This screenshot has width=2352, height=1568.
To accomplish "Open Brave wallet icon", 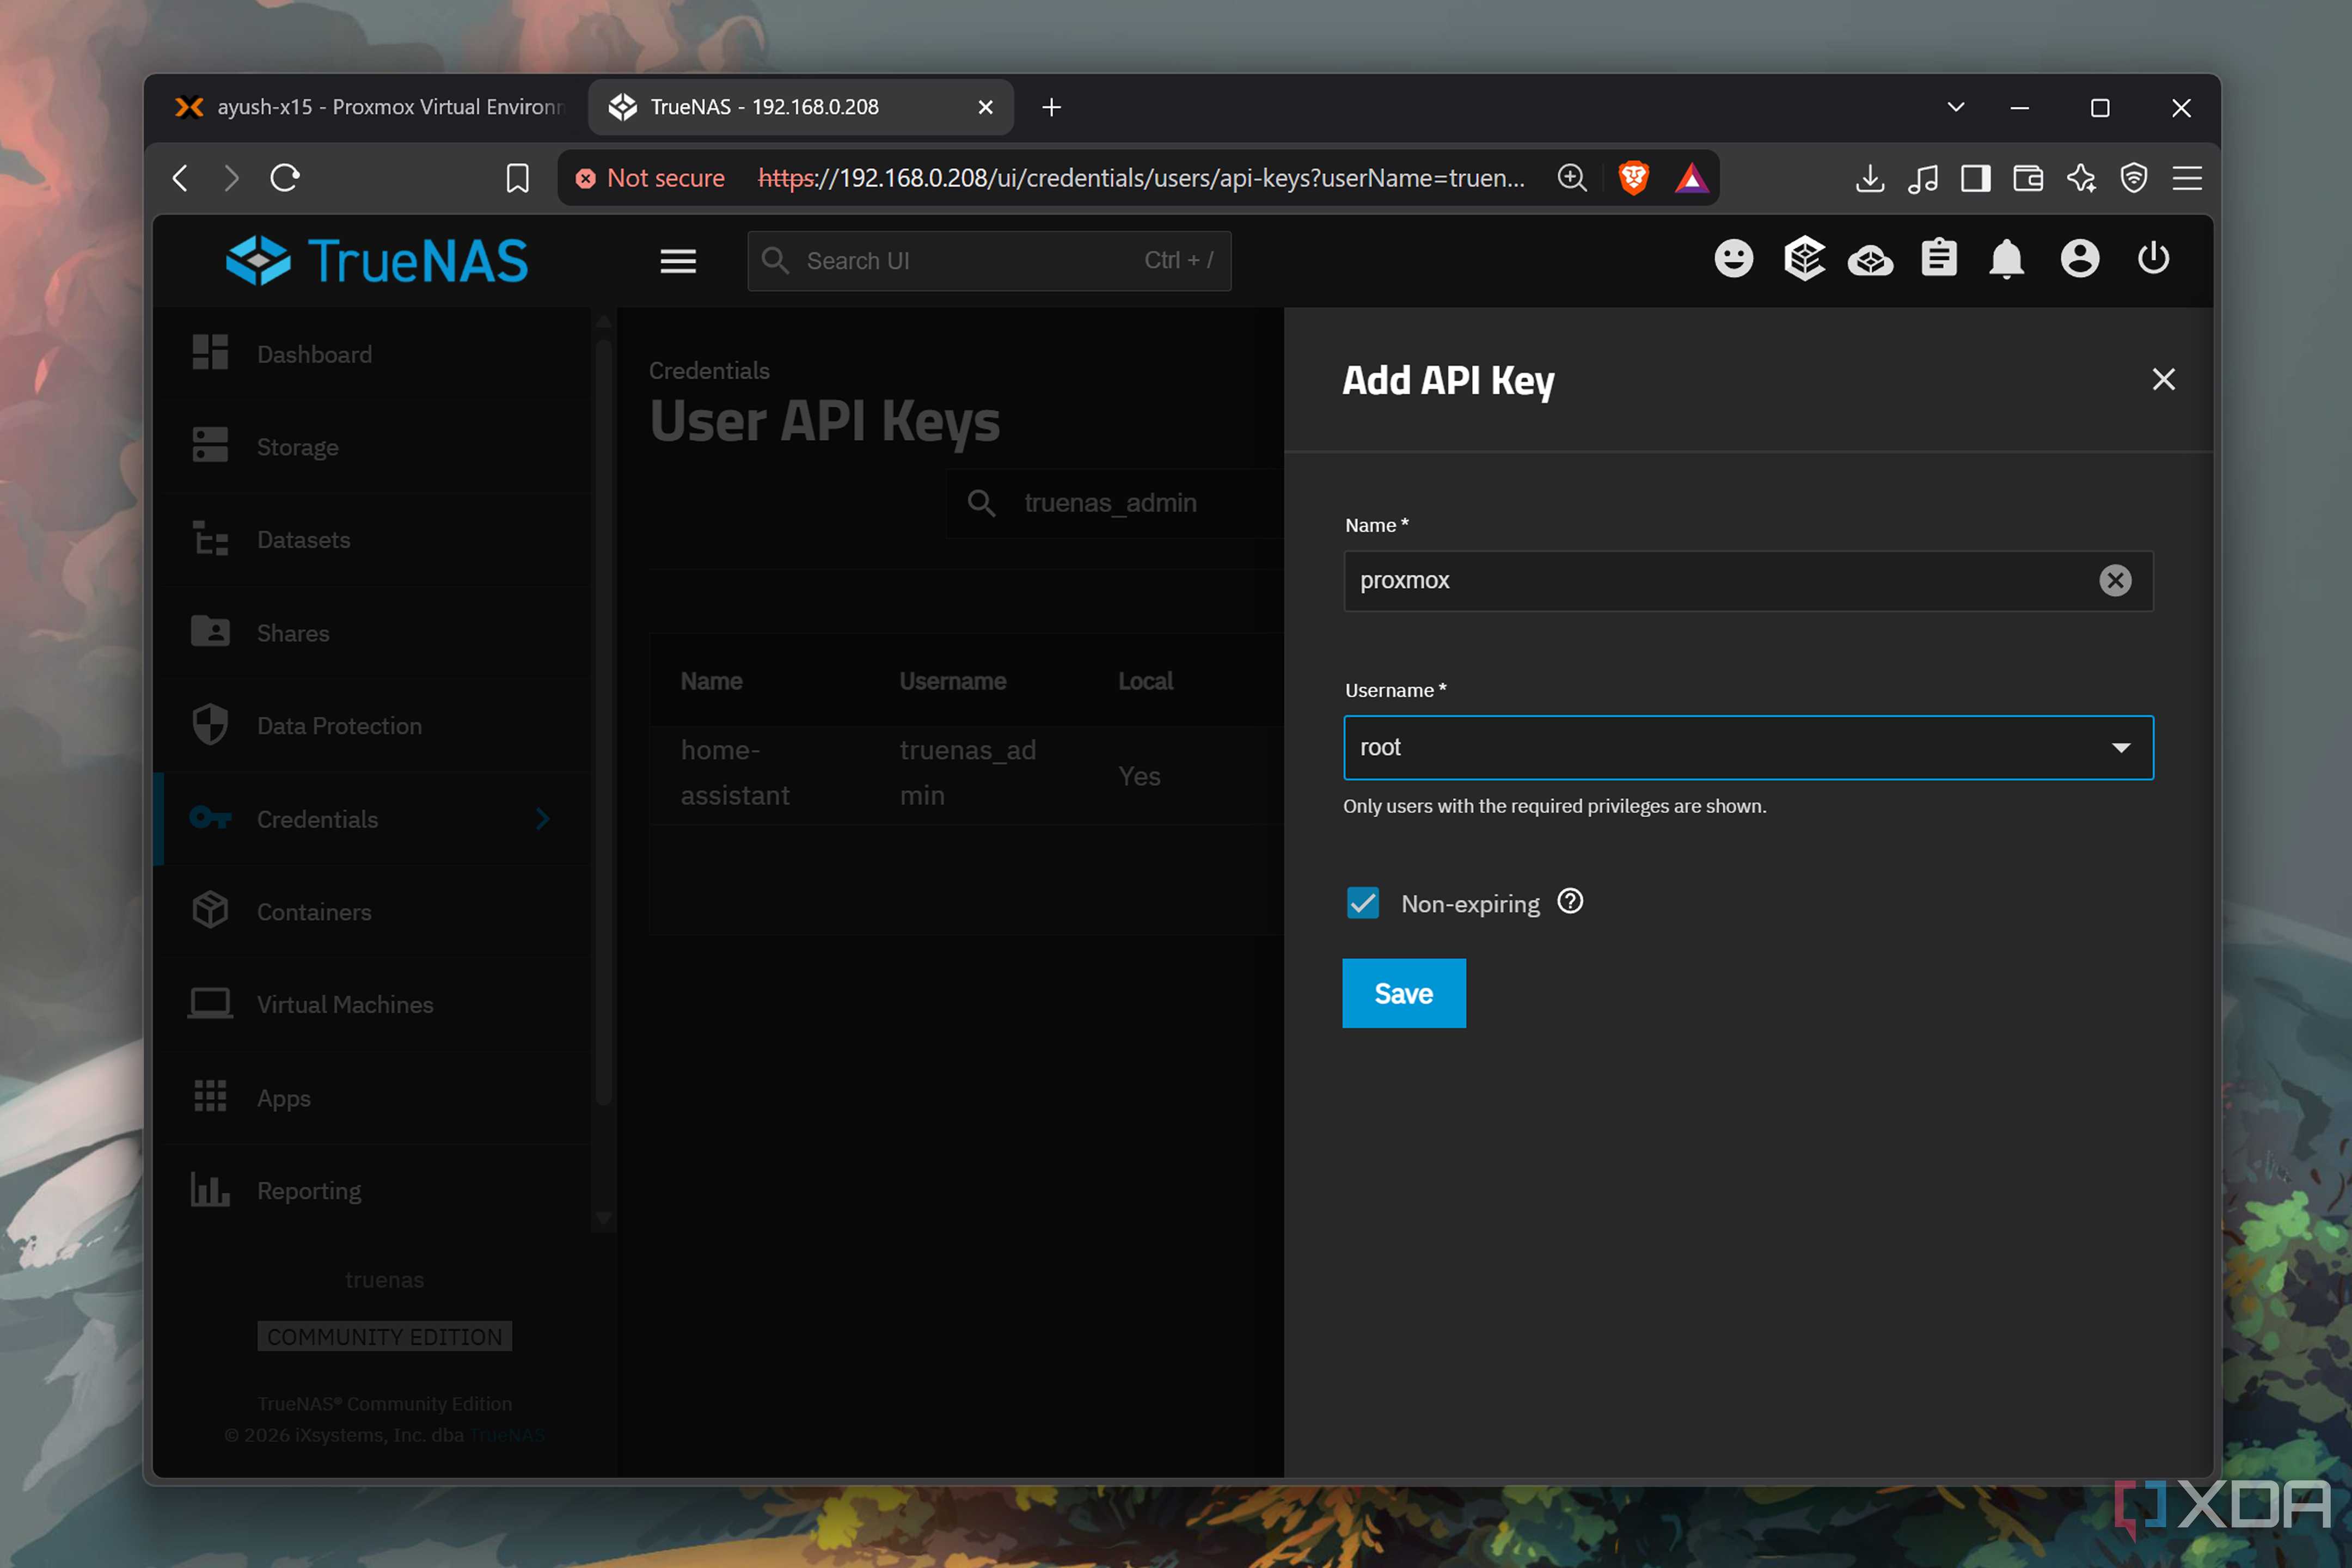I will click(2027, 178).
